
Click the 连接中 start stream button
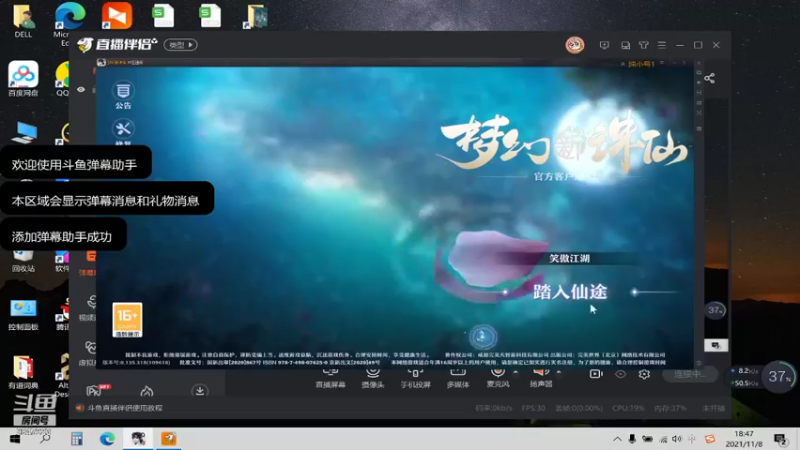690,374
